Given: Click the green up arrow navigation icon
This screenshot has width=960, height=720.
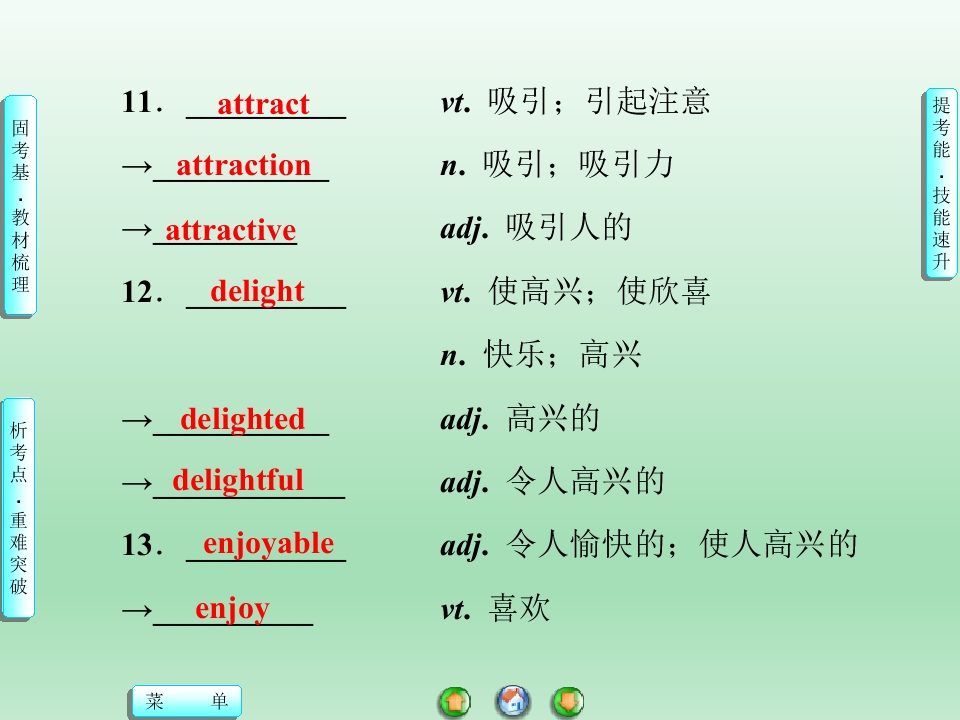Looking at the screenshot, I should click(x=455, y=702).
